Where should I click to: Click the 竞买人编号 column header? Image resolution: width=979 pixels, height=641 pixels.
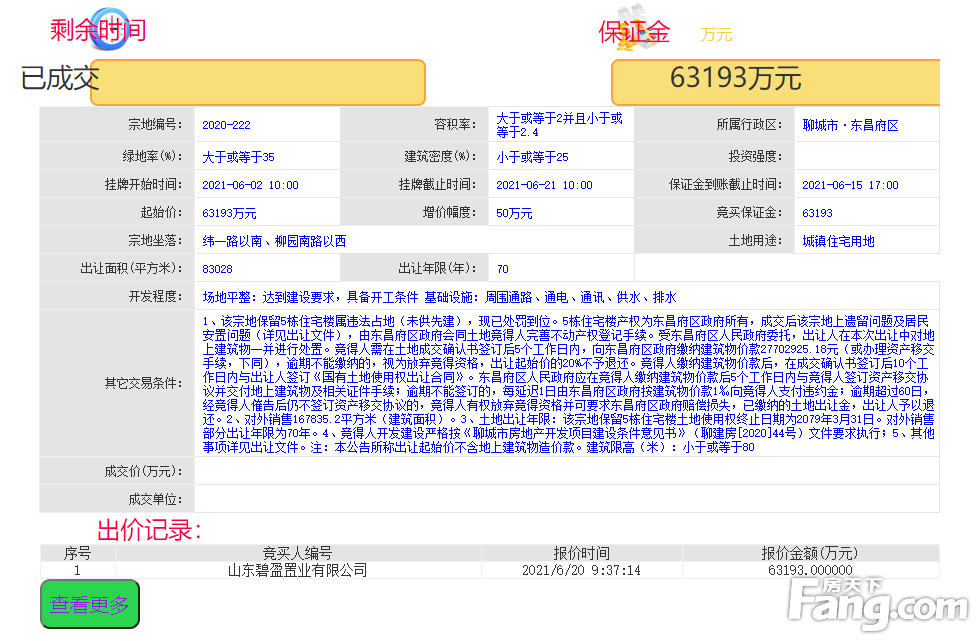point(297,553)
